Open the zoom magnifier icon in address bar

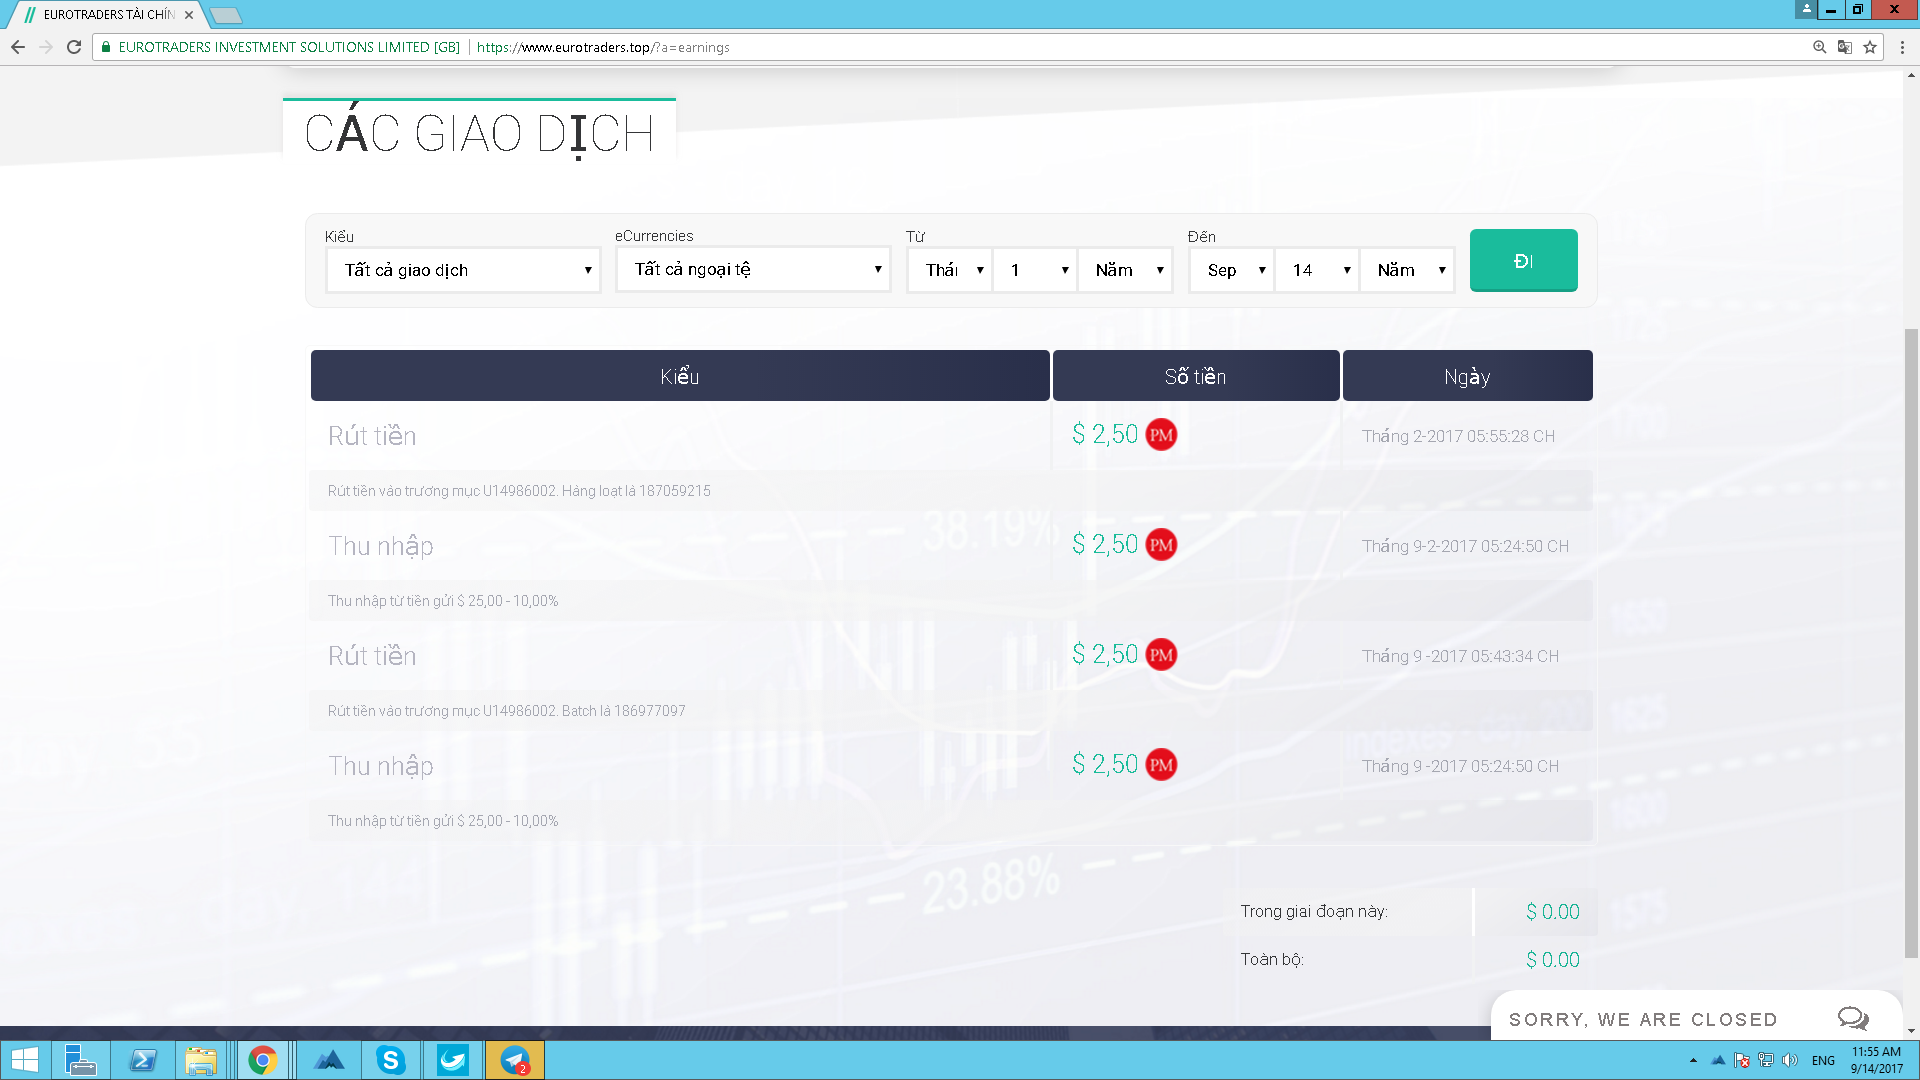(1820, 47)
